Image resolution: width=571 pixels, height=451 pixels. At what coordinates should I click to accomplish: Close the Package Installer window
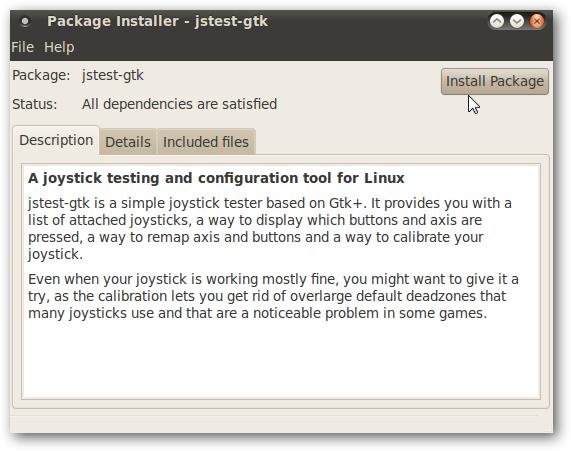coord(537,21)
